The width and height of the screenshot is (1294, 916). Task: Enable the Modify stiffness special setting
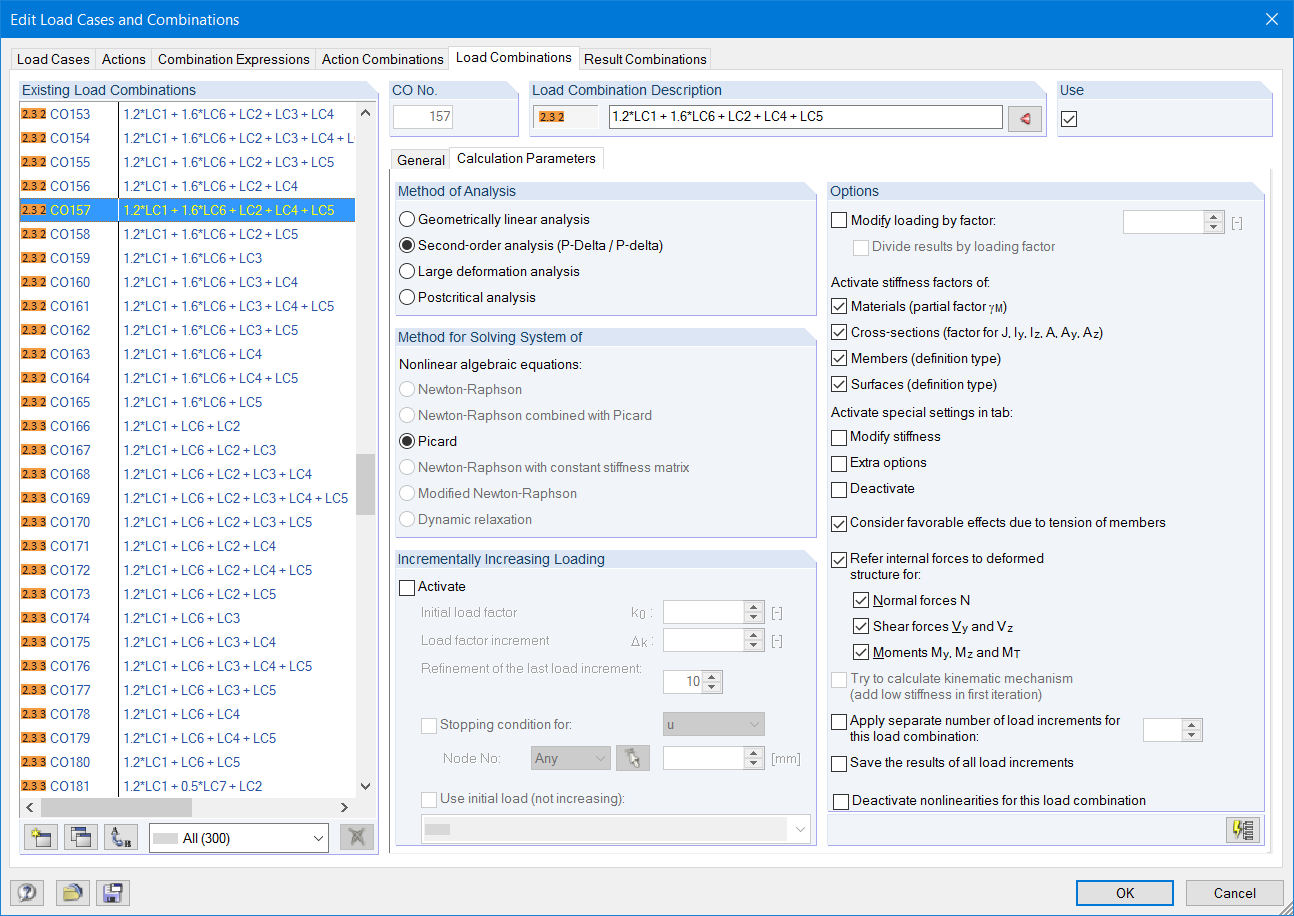click(839, 437)
